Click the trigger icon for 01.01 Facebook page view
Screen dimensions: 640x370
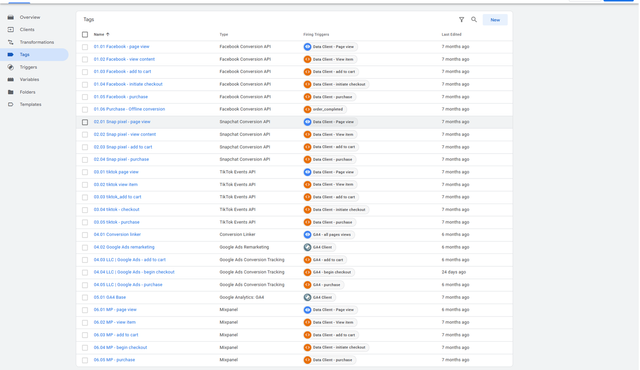pyautogui.click(x=307, y=47)
